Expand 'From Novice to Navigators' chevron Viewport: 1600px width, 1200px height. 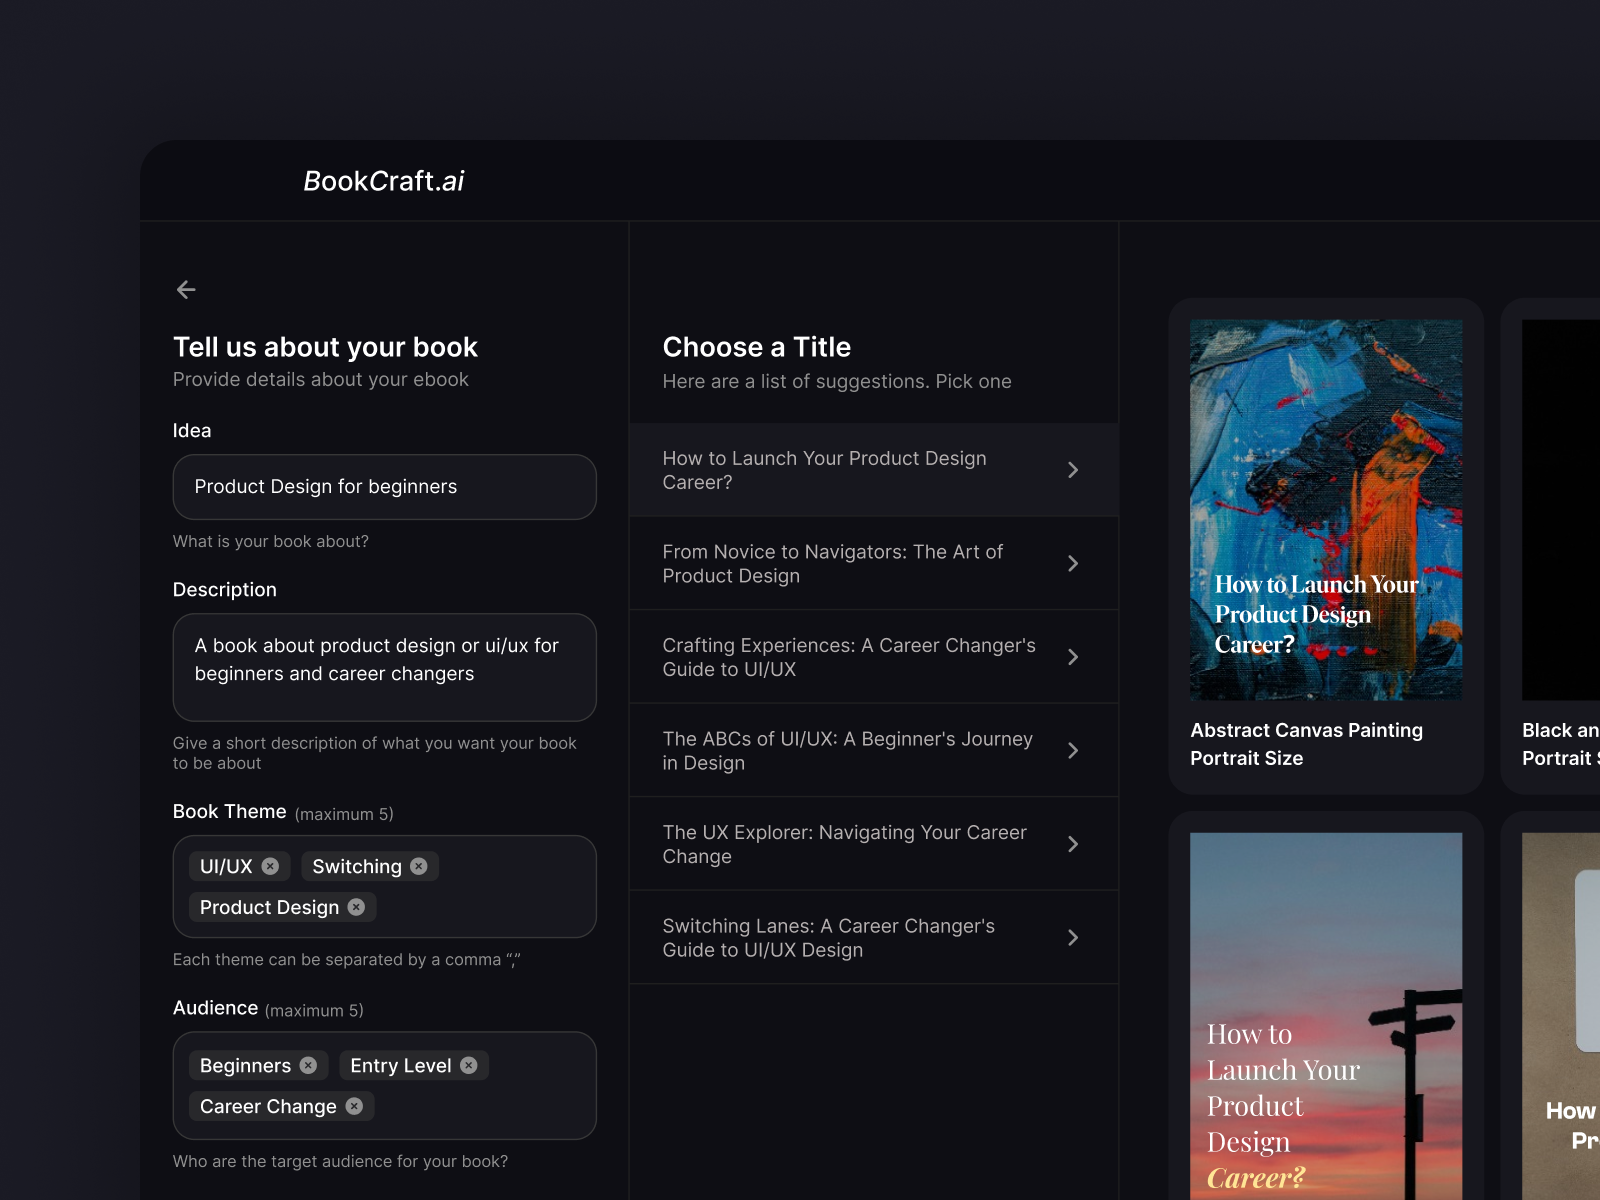[x=1072, y=564]
